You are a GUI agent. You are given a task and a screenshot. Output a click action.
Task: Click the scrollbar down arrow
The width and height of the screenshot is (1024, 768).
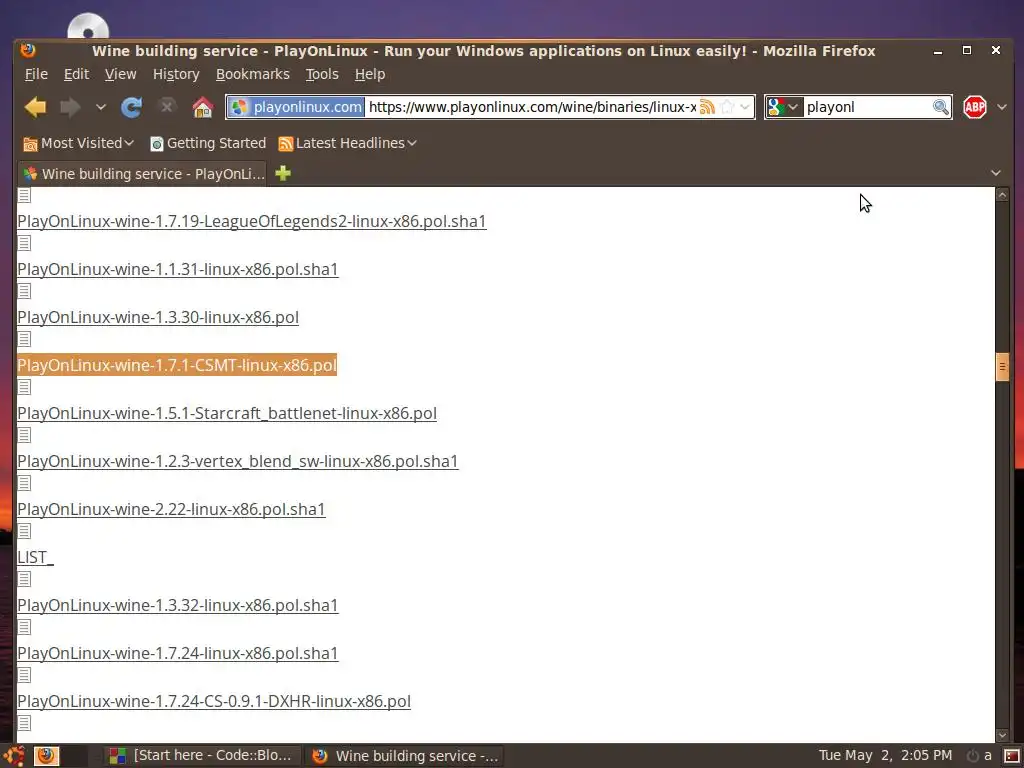point(1002,735)
